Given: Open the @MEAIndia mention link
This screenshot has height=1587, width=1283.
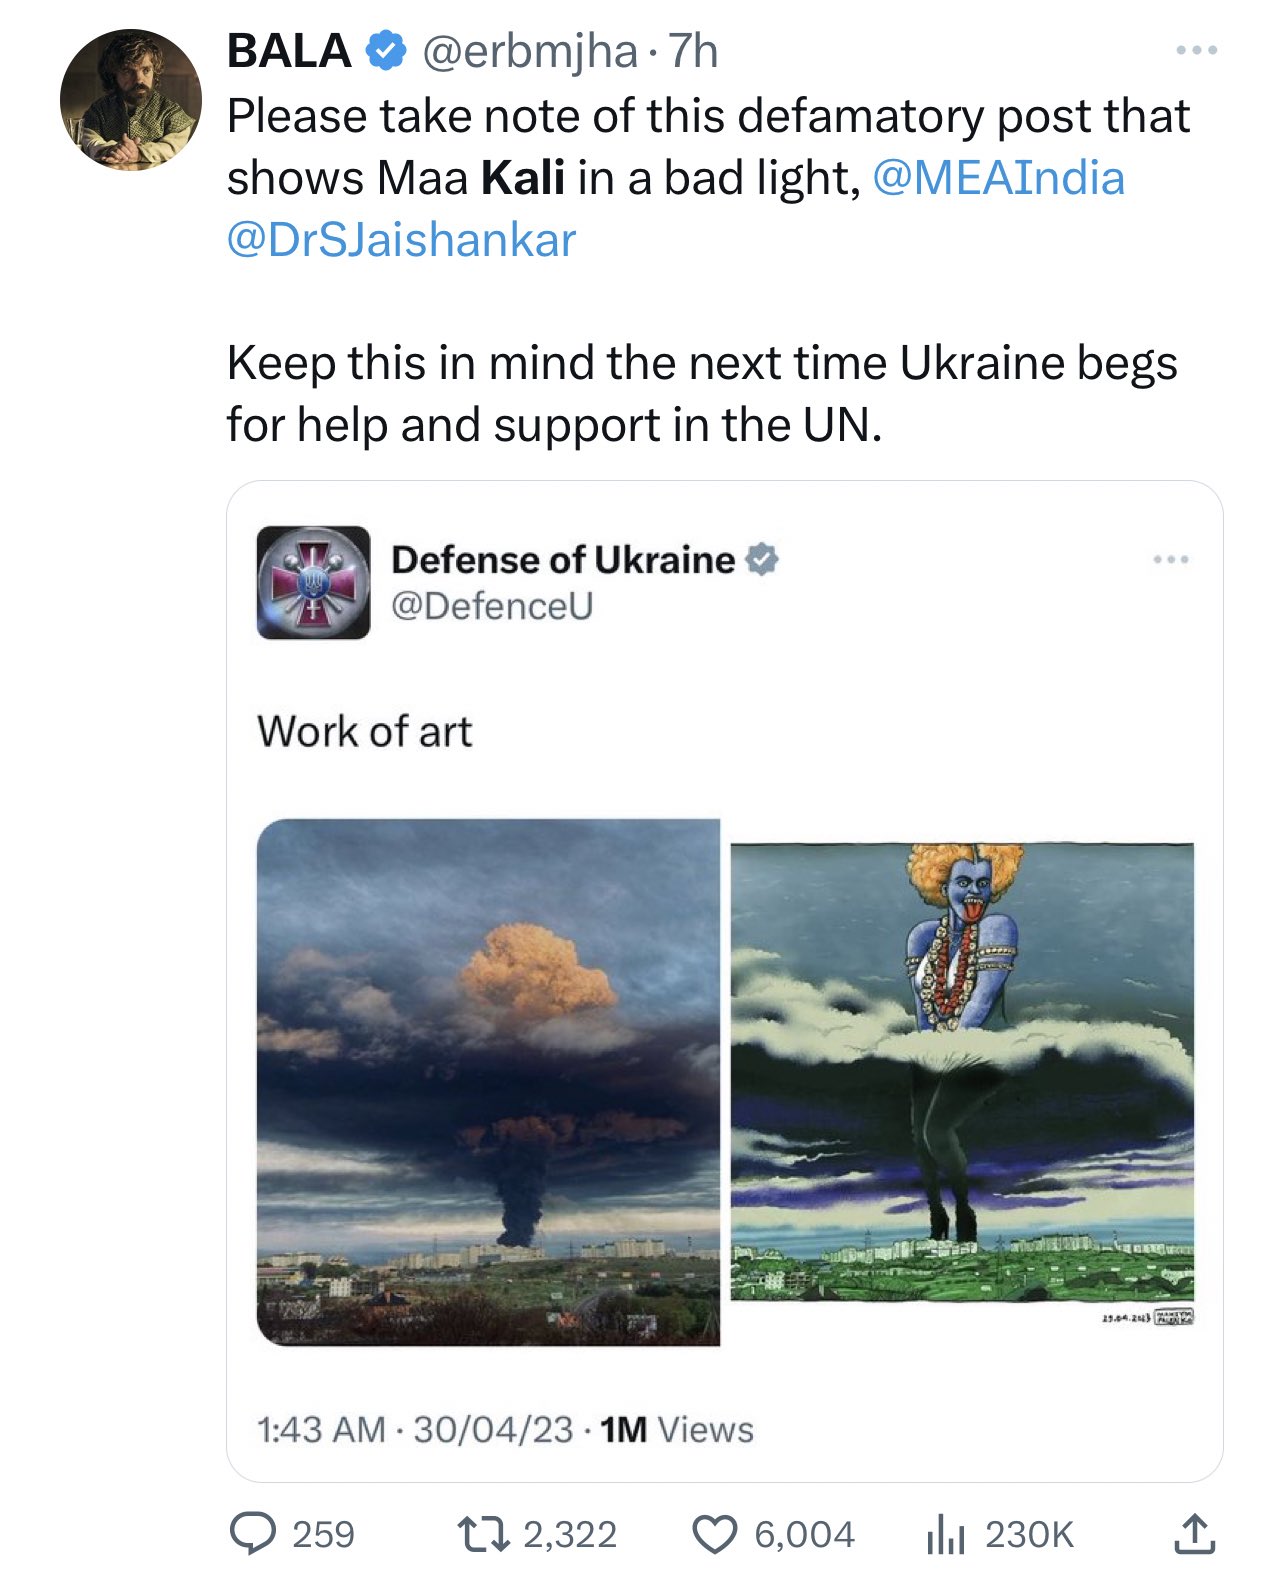Looking at the screenshot, I should (999, 178).
